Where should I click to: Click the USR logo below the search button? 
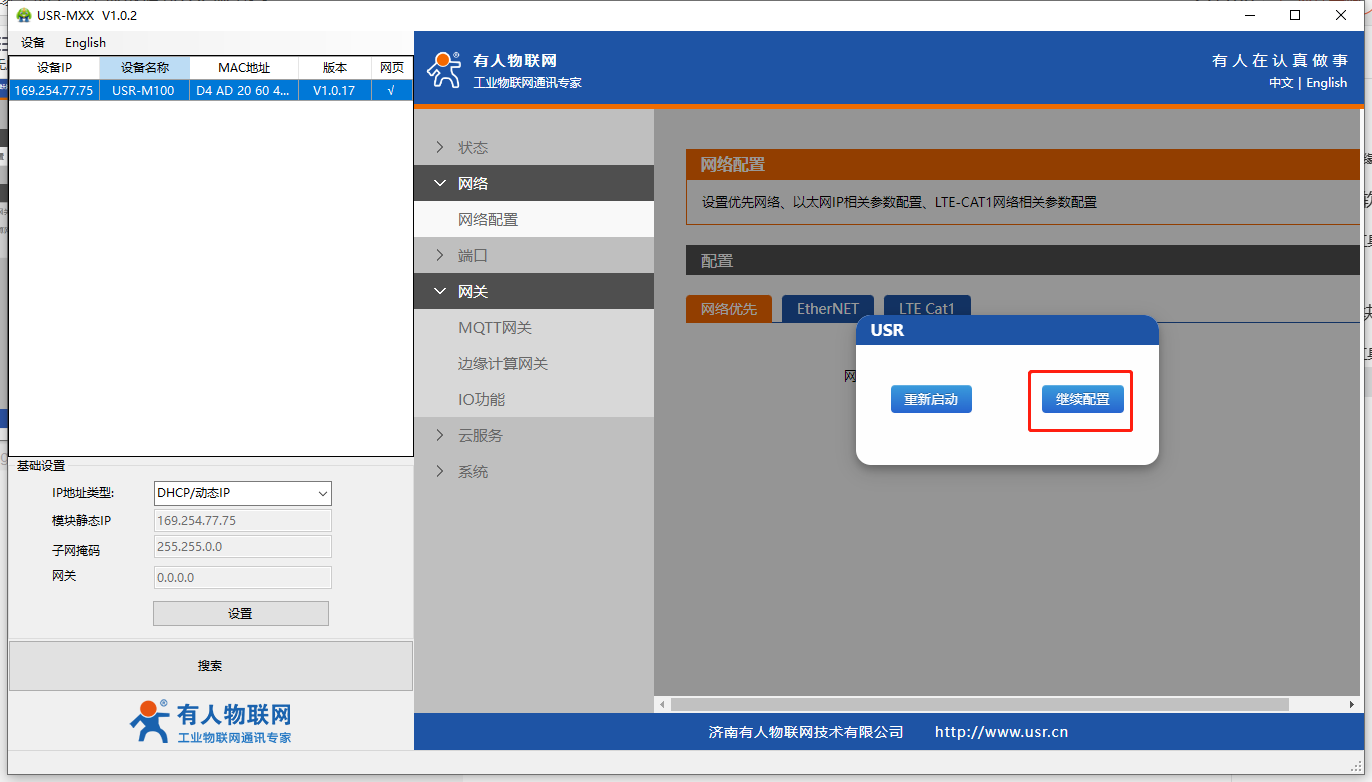pos(211,722)
